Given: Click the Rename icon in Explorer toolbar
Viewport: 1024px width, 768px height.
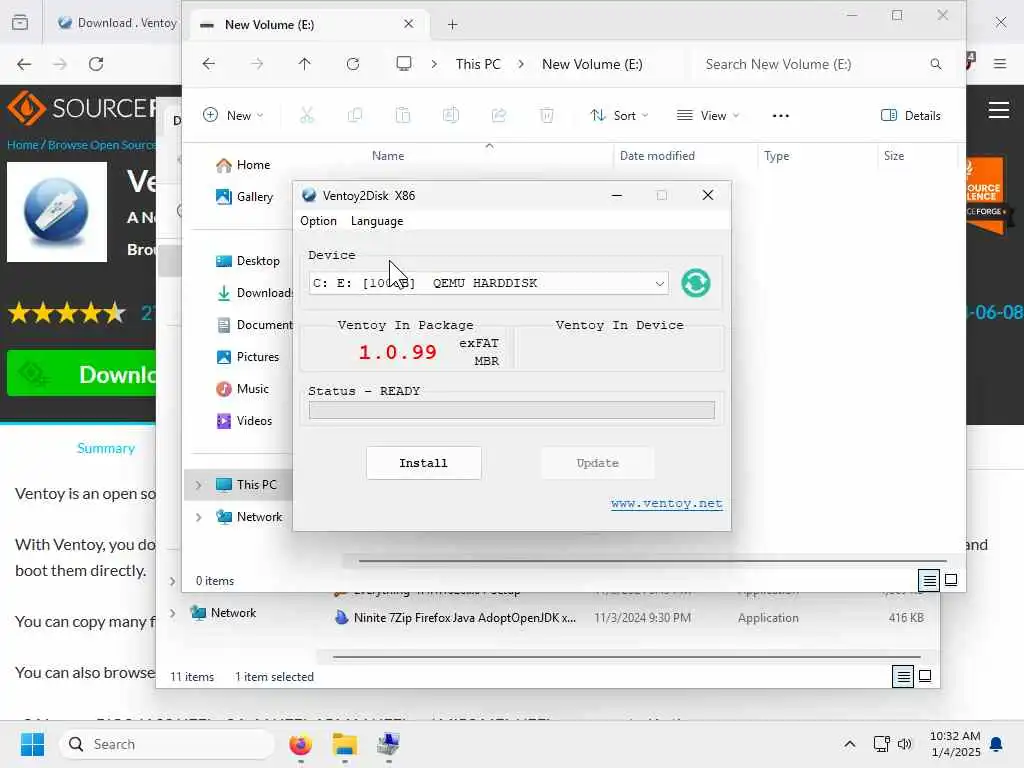Looking at the screenshot, I should point(451,116).
